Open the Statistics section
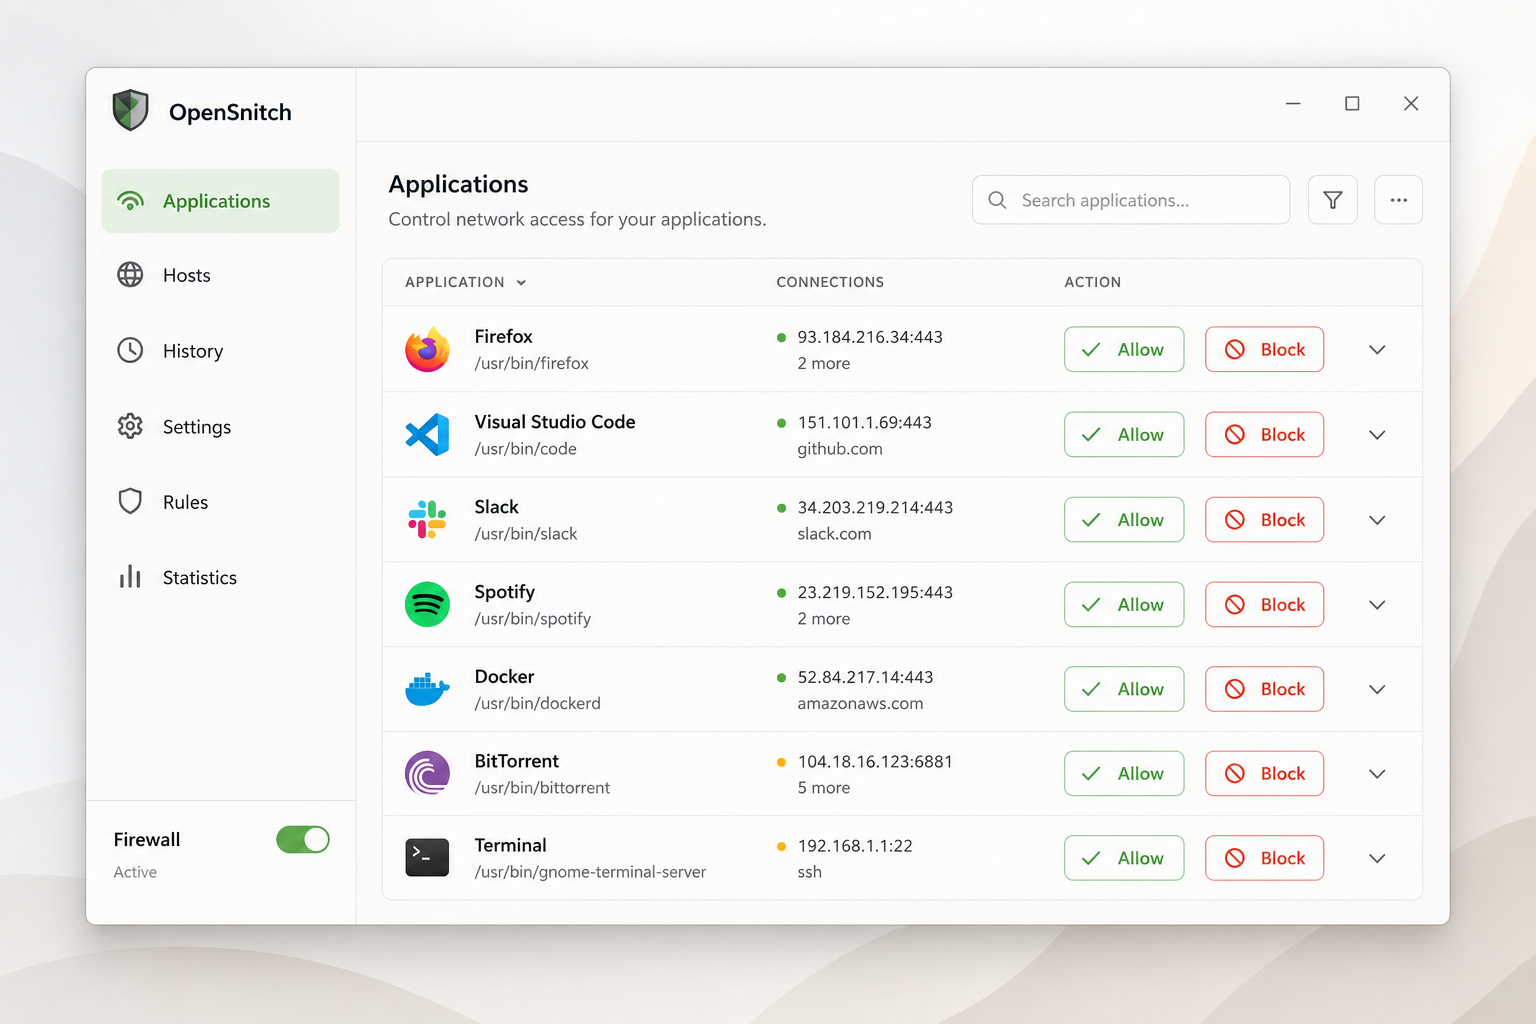Viewport: 1536px width, 1024px height. tap(220, 577)
